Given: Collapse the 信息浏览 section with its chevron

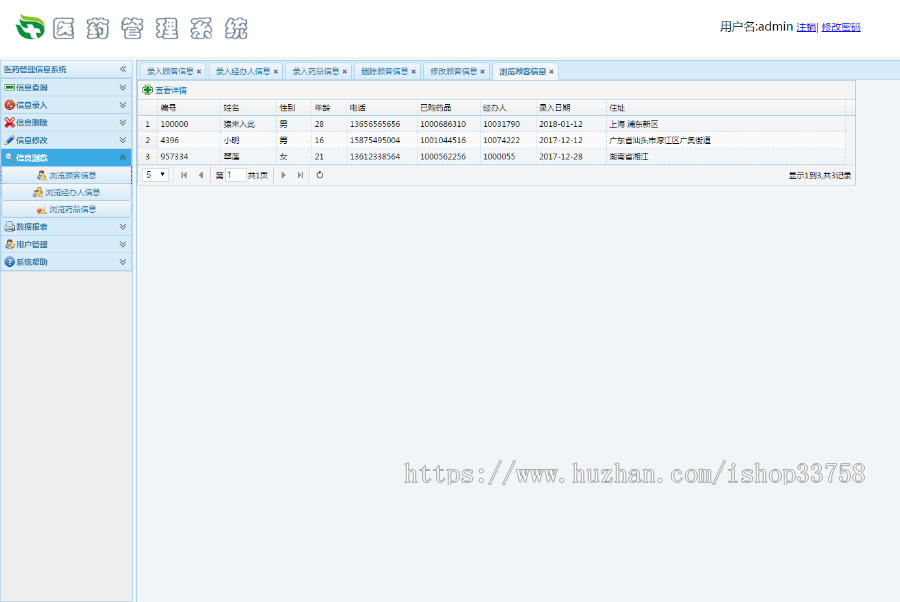Looking at the screenshot, I should (124, 156).
